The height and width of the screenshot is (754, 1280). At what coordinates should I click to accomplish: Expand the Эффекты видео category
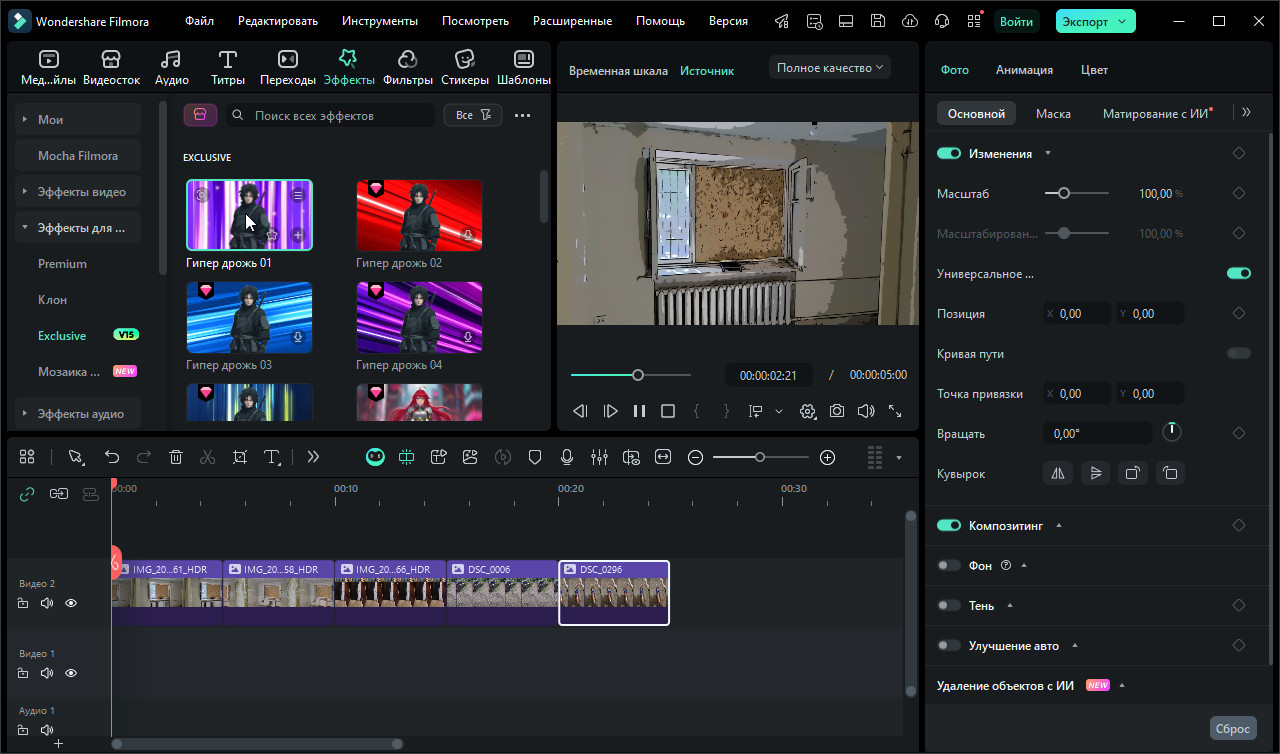pyautogui.click(x=81, y=192)
